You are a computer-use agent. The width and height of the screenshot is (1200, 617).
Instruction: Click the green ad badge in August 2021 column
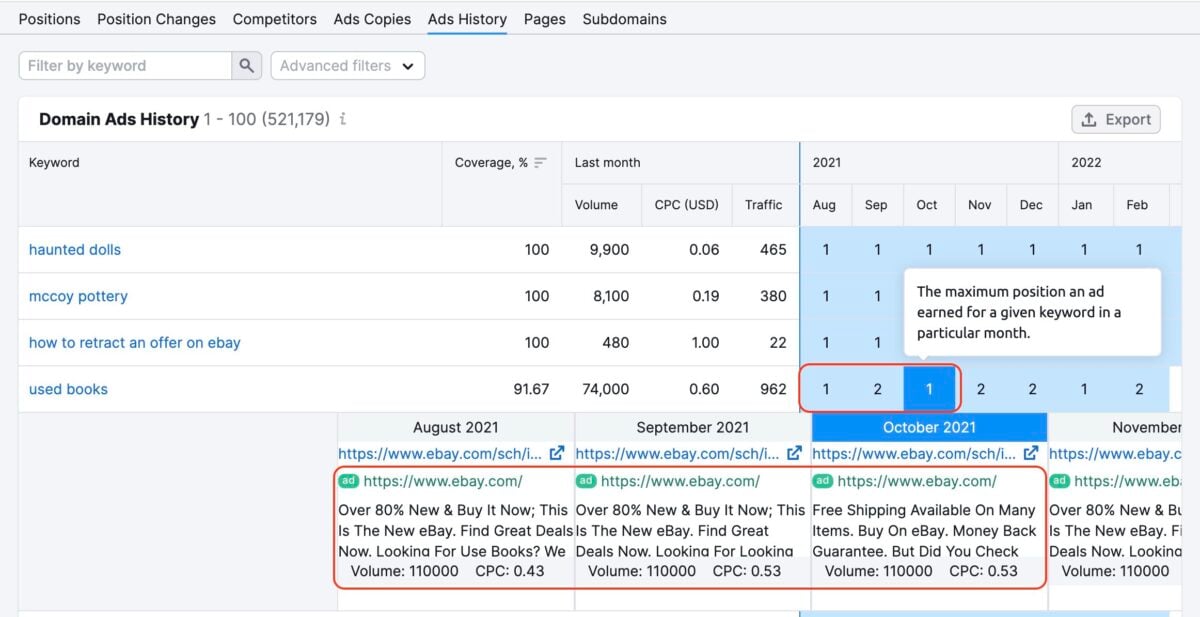coord(348,481)
